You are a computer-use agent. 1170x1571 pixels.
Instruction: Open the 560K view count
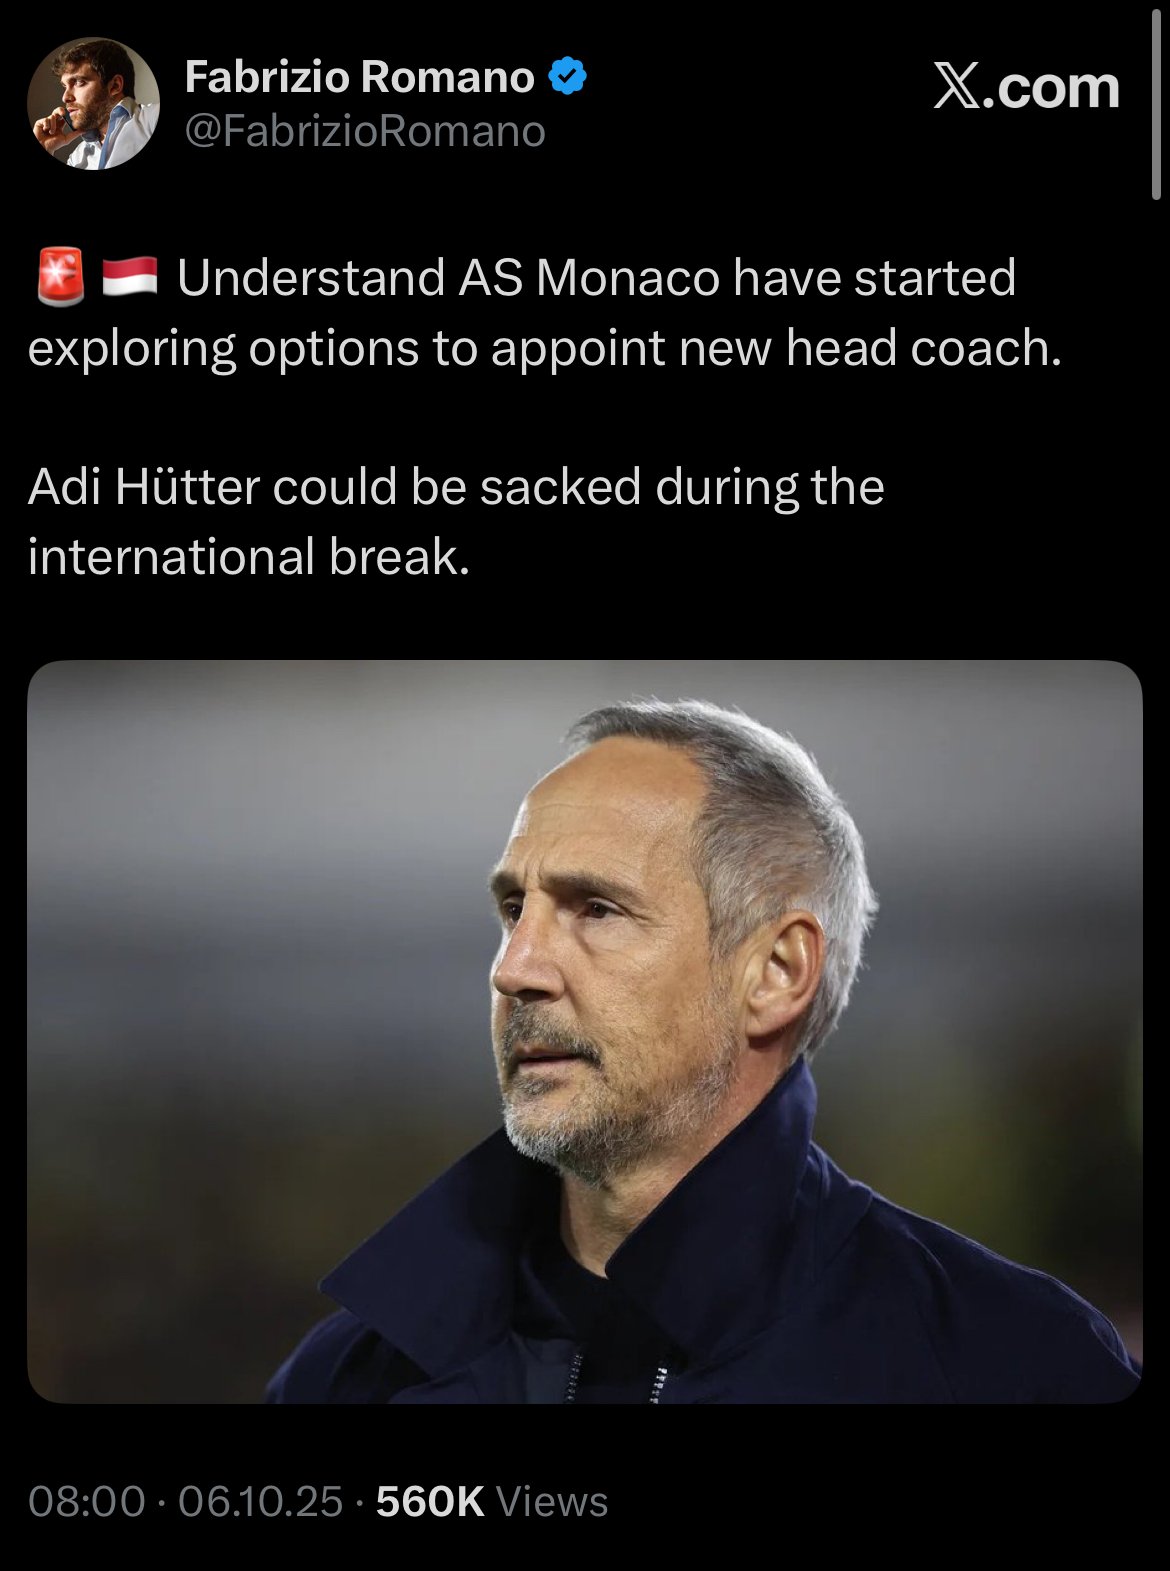click(430, 1501)
